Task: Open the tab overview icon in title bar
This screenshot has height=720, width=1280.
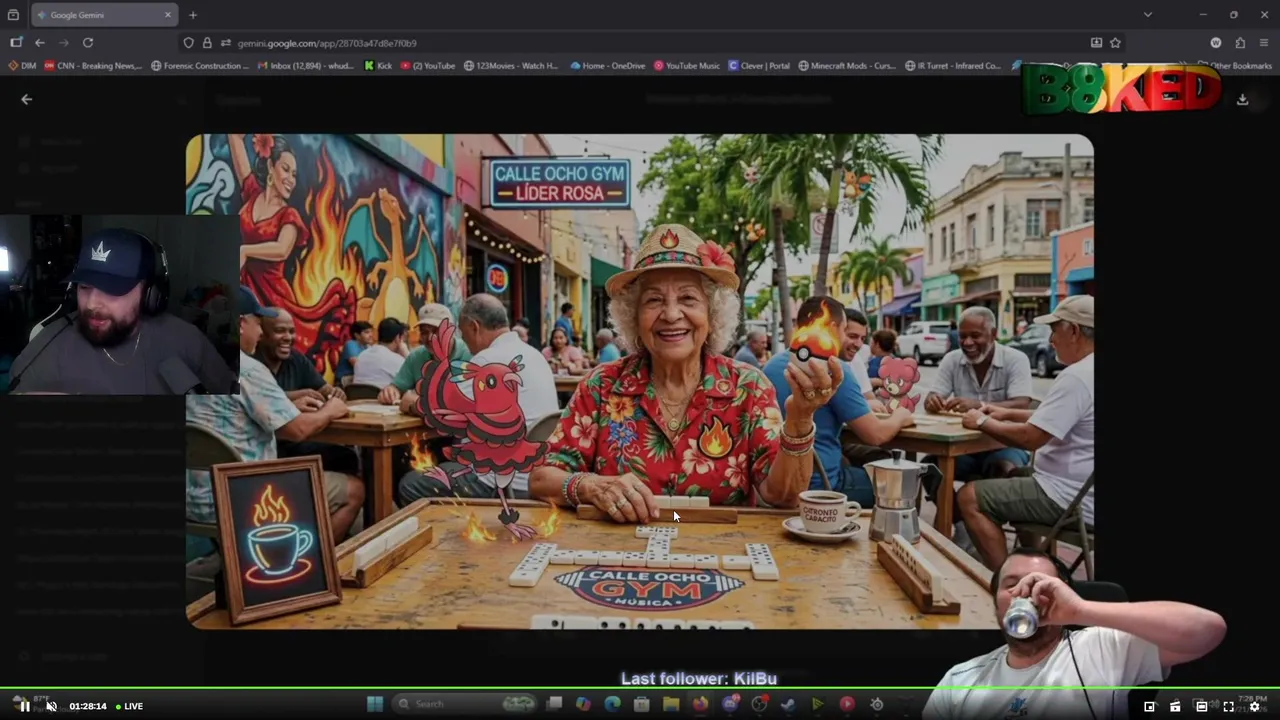Action: (13, 15)
